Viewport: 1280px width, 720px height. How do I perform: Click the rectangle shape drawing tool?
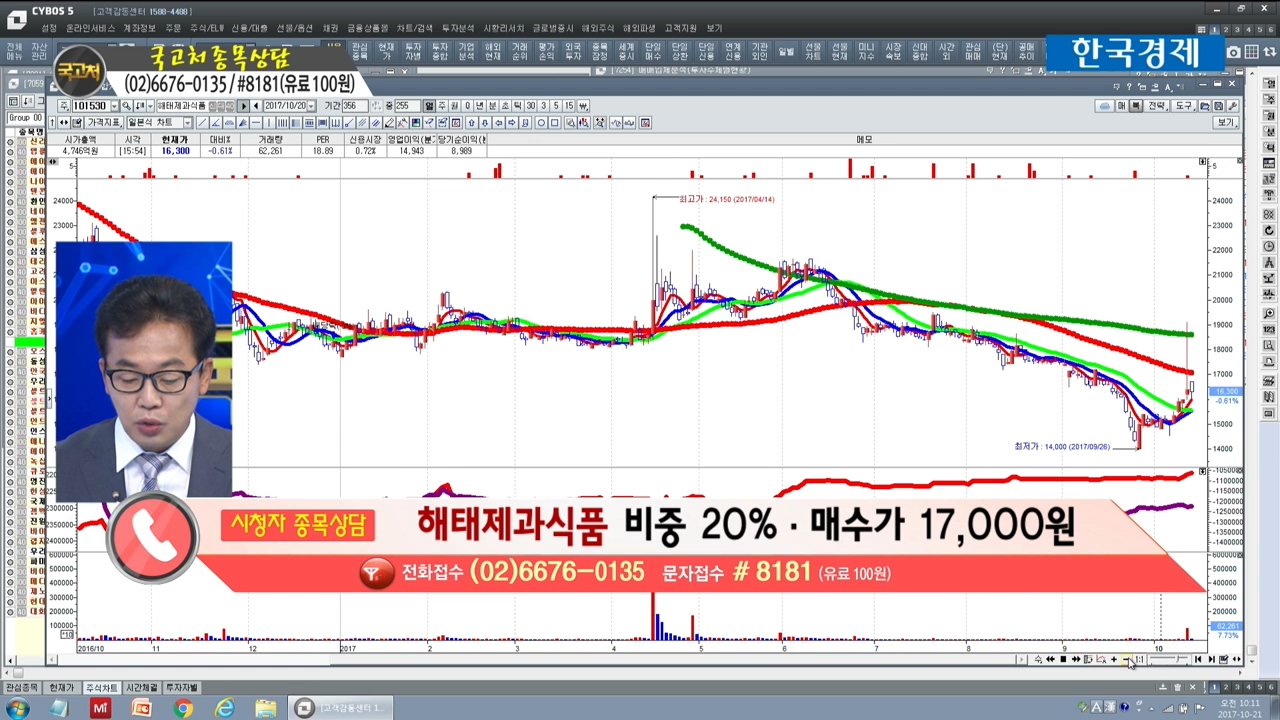coord(555,123)
